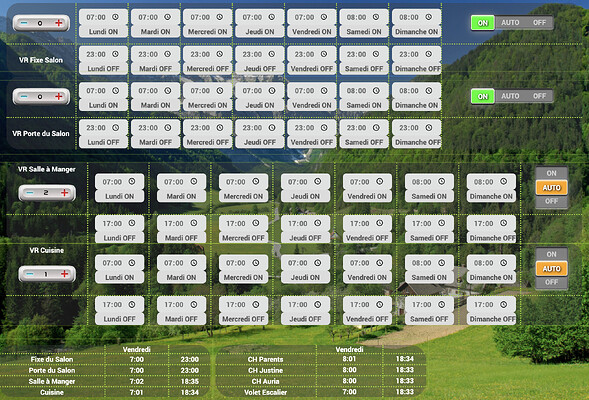Screen dimensions: 589x400
Task: Set VR Salle à Manger mode to ON
Action: (551, 173)
